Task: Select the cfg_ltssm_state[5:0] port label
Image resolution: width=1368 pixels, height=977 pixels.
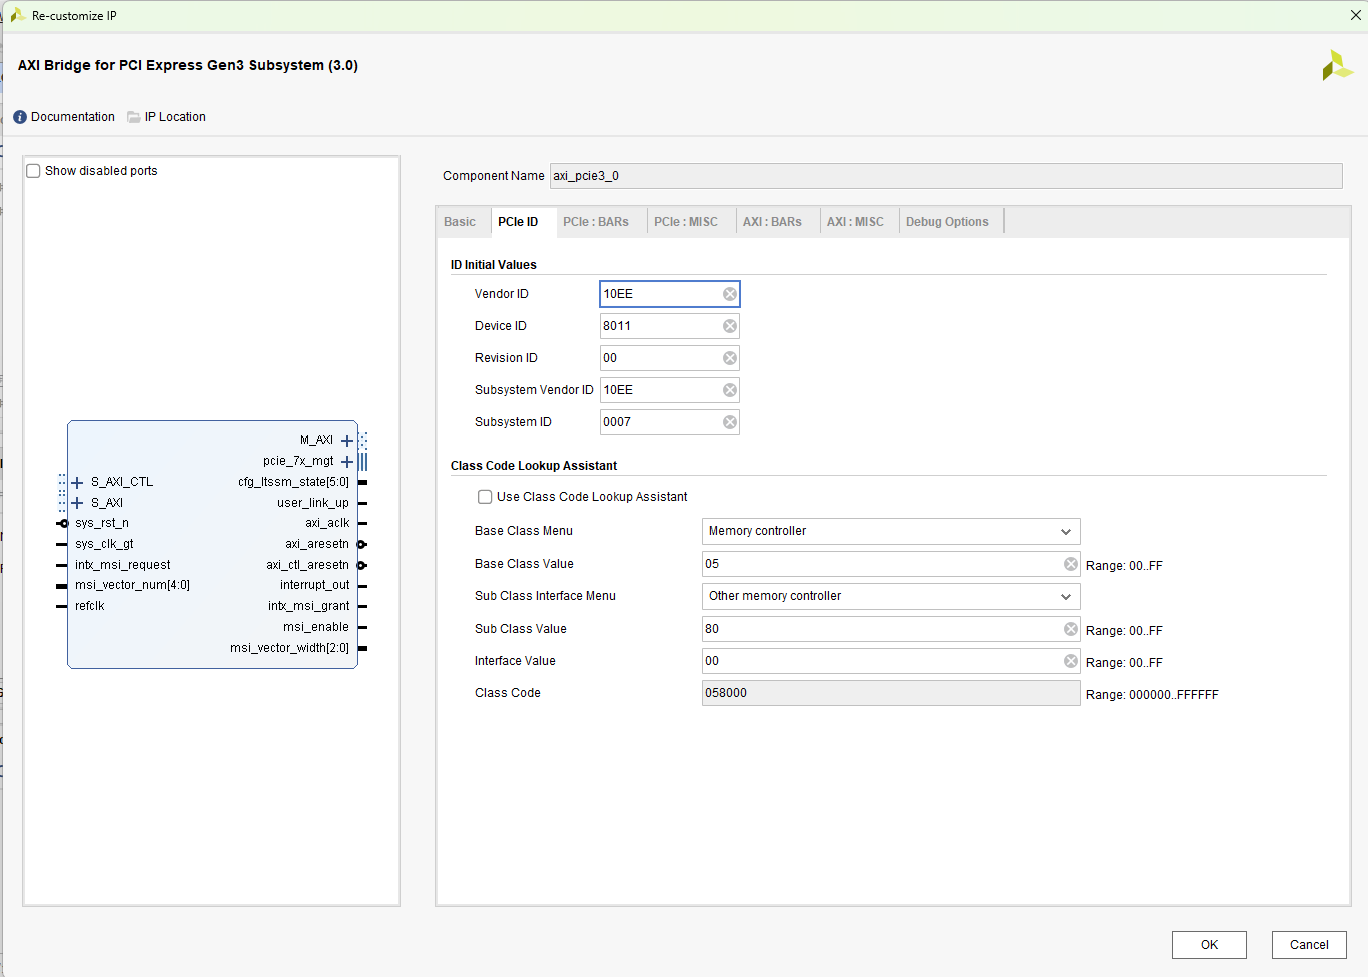Action: point(294,482)
